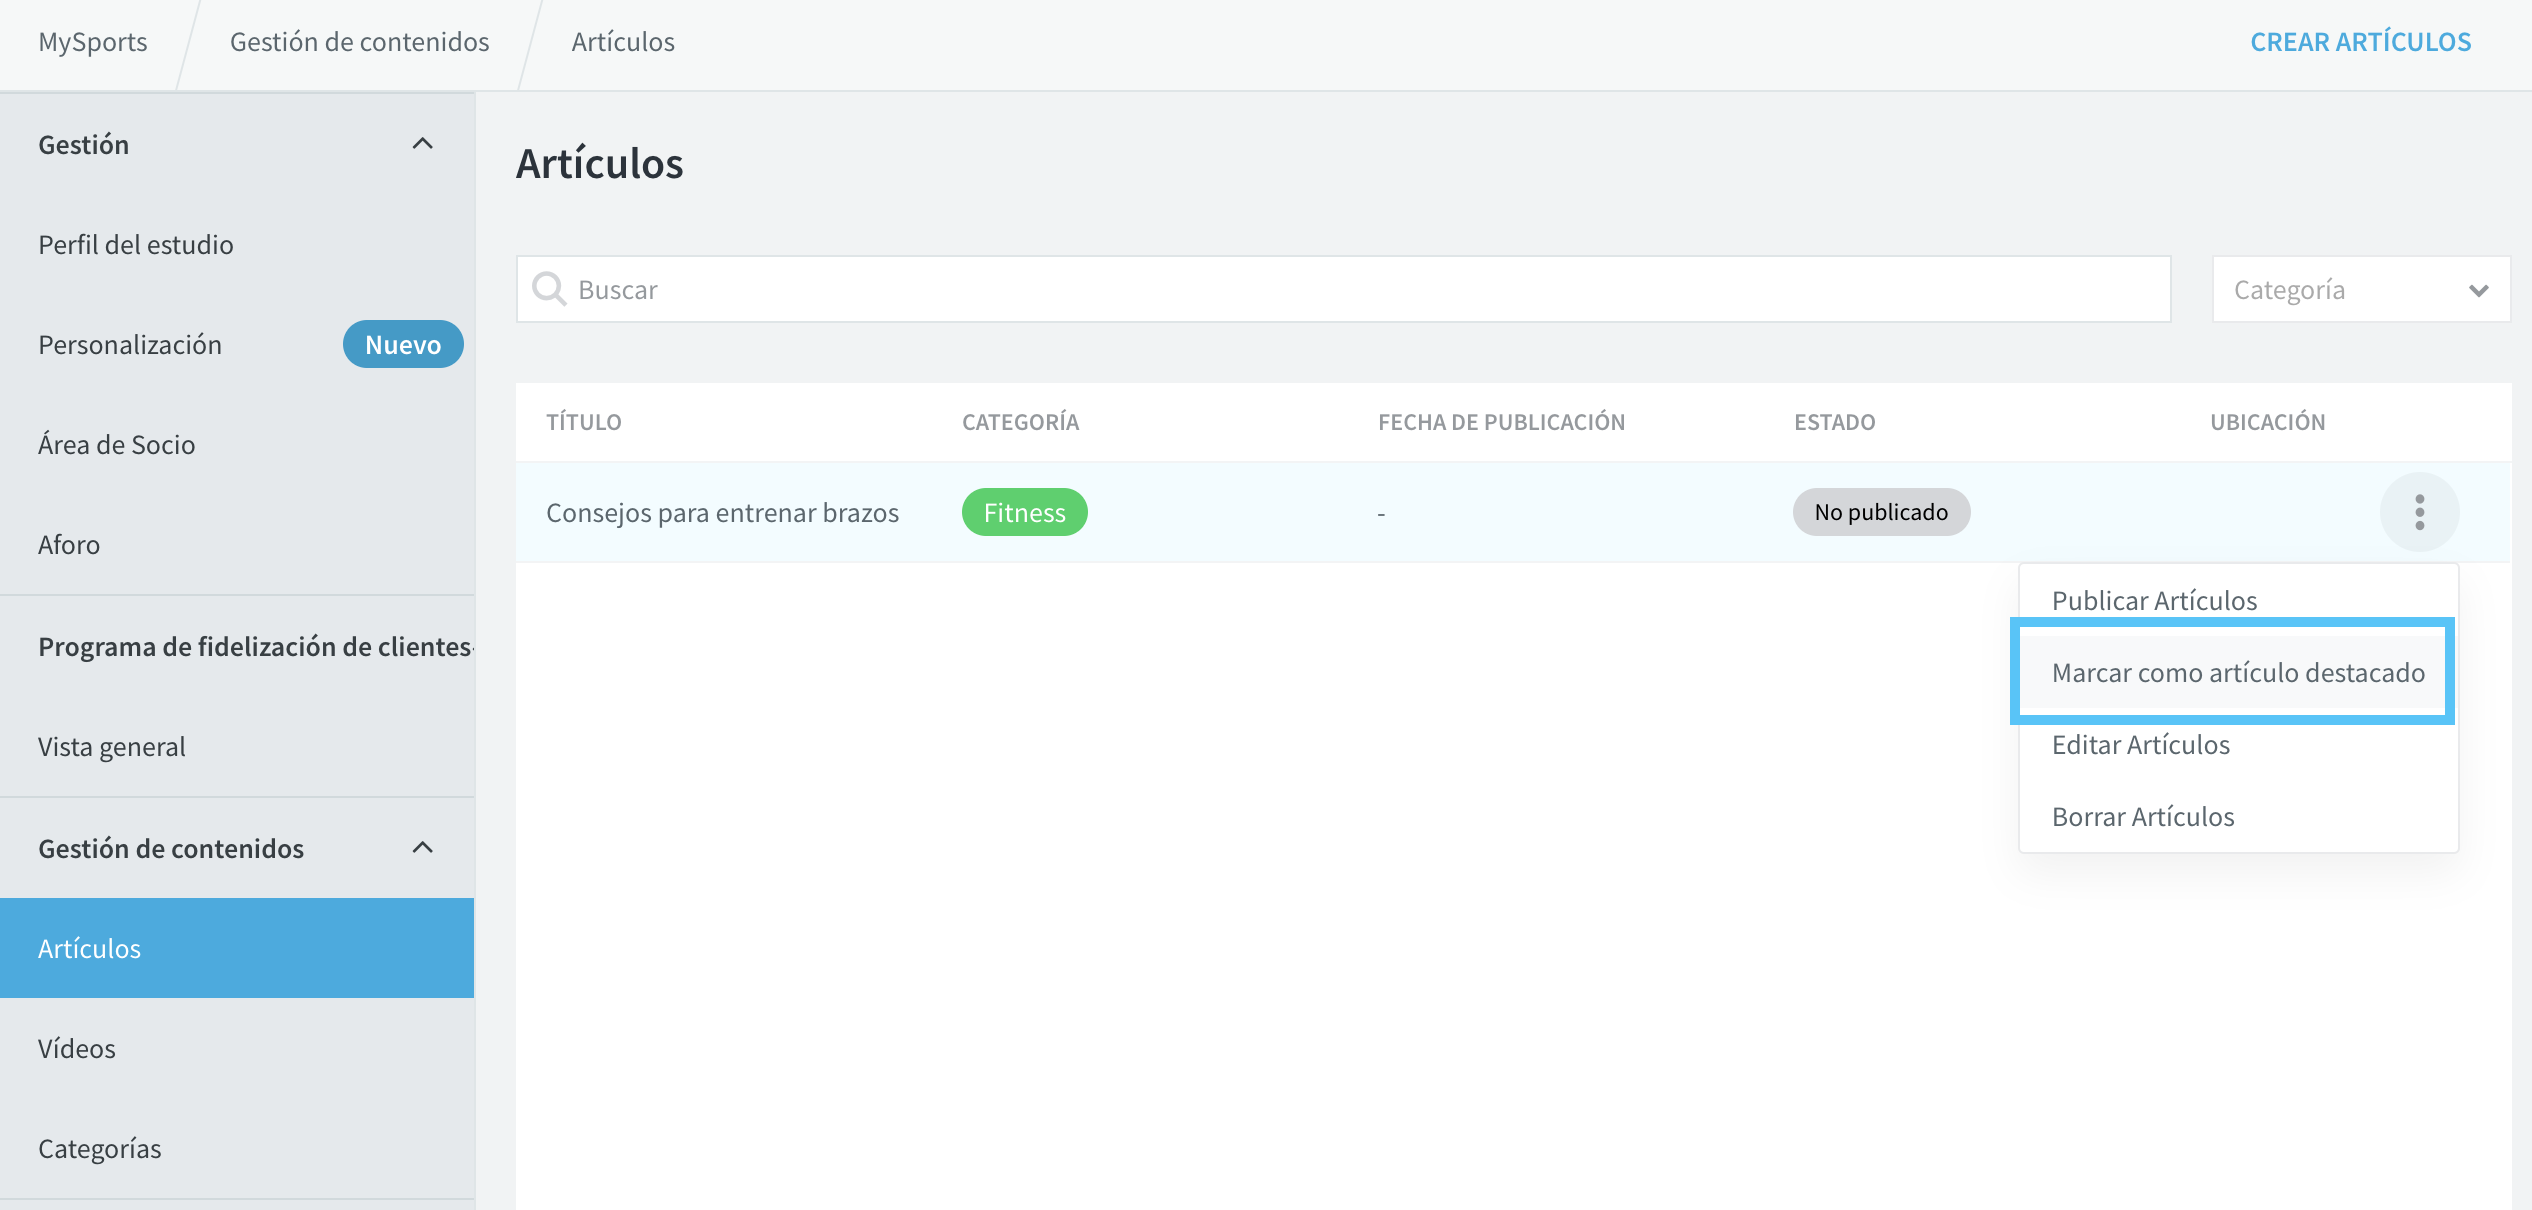Collapse the Gestión de contenidos section chevron
This screenshot has height=1210, width=2532.
point(423,848)
